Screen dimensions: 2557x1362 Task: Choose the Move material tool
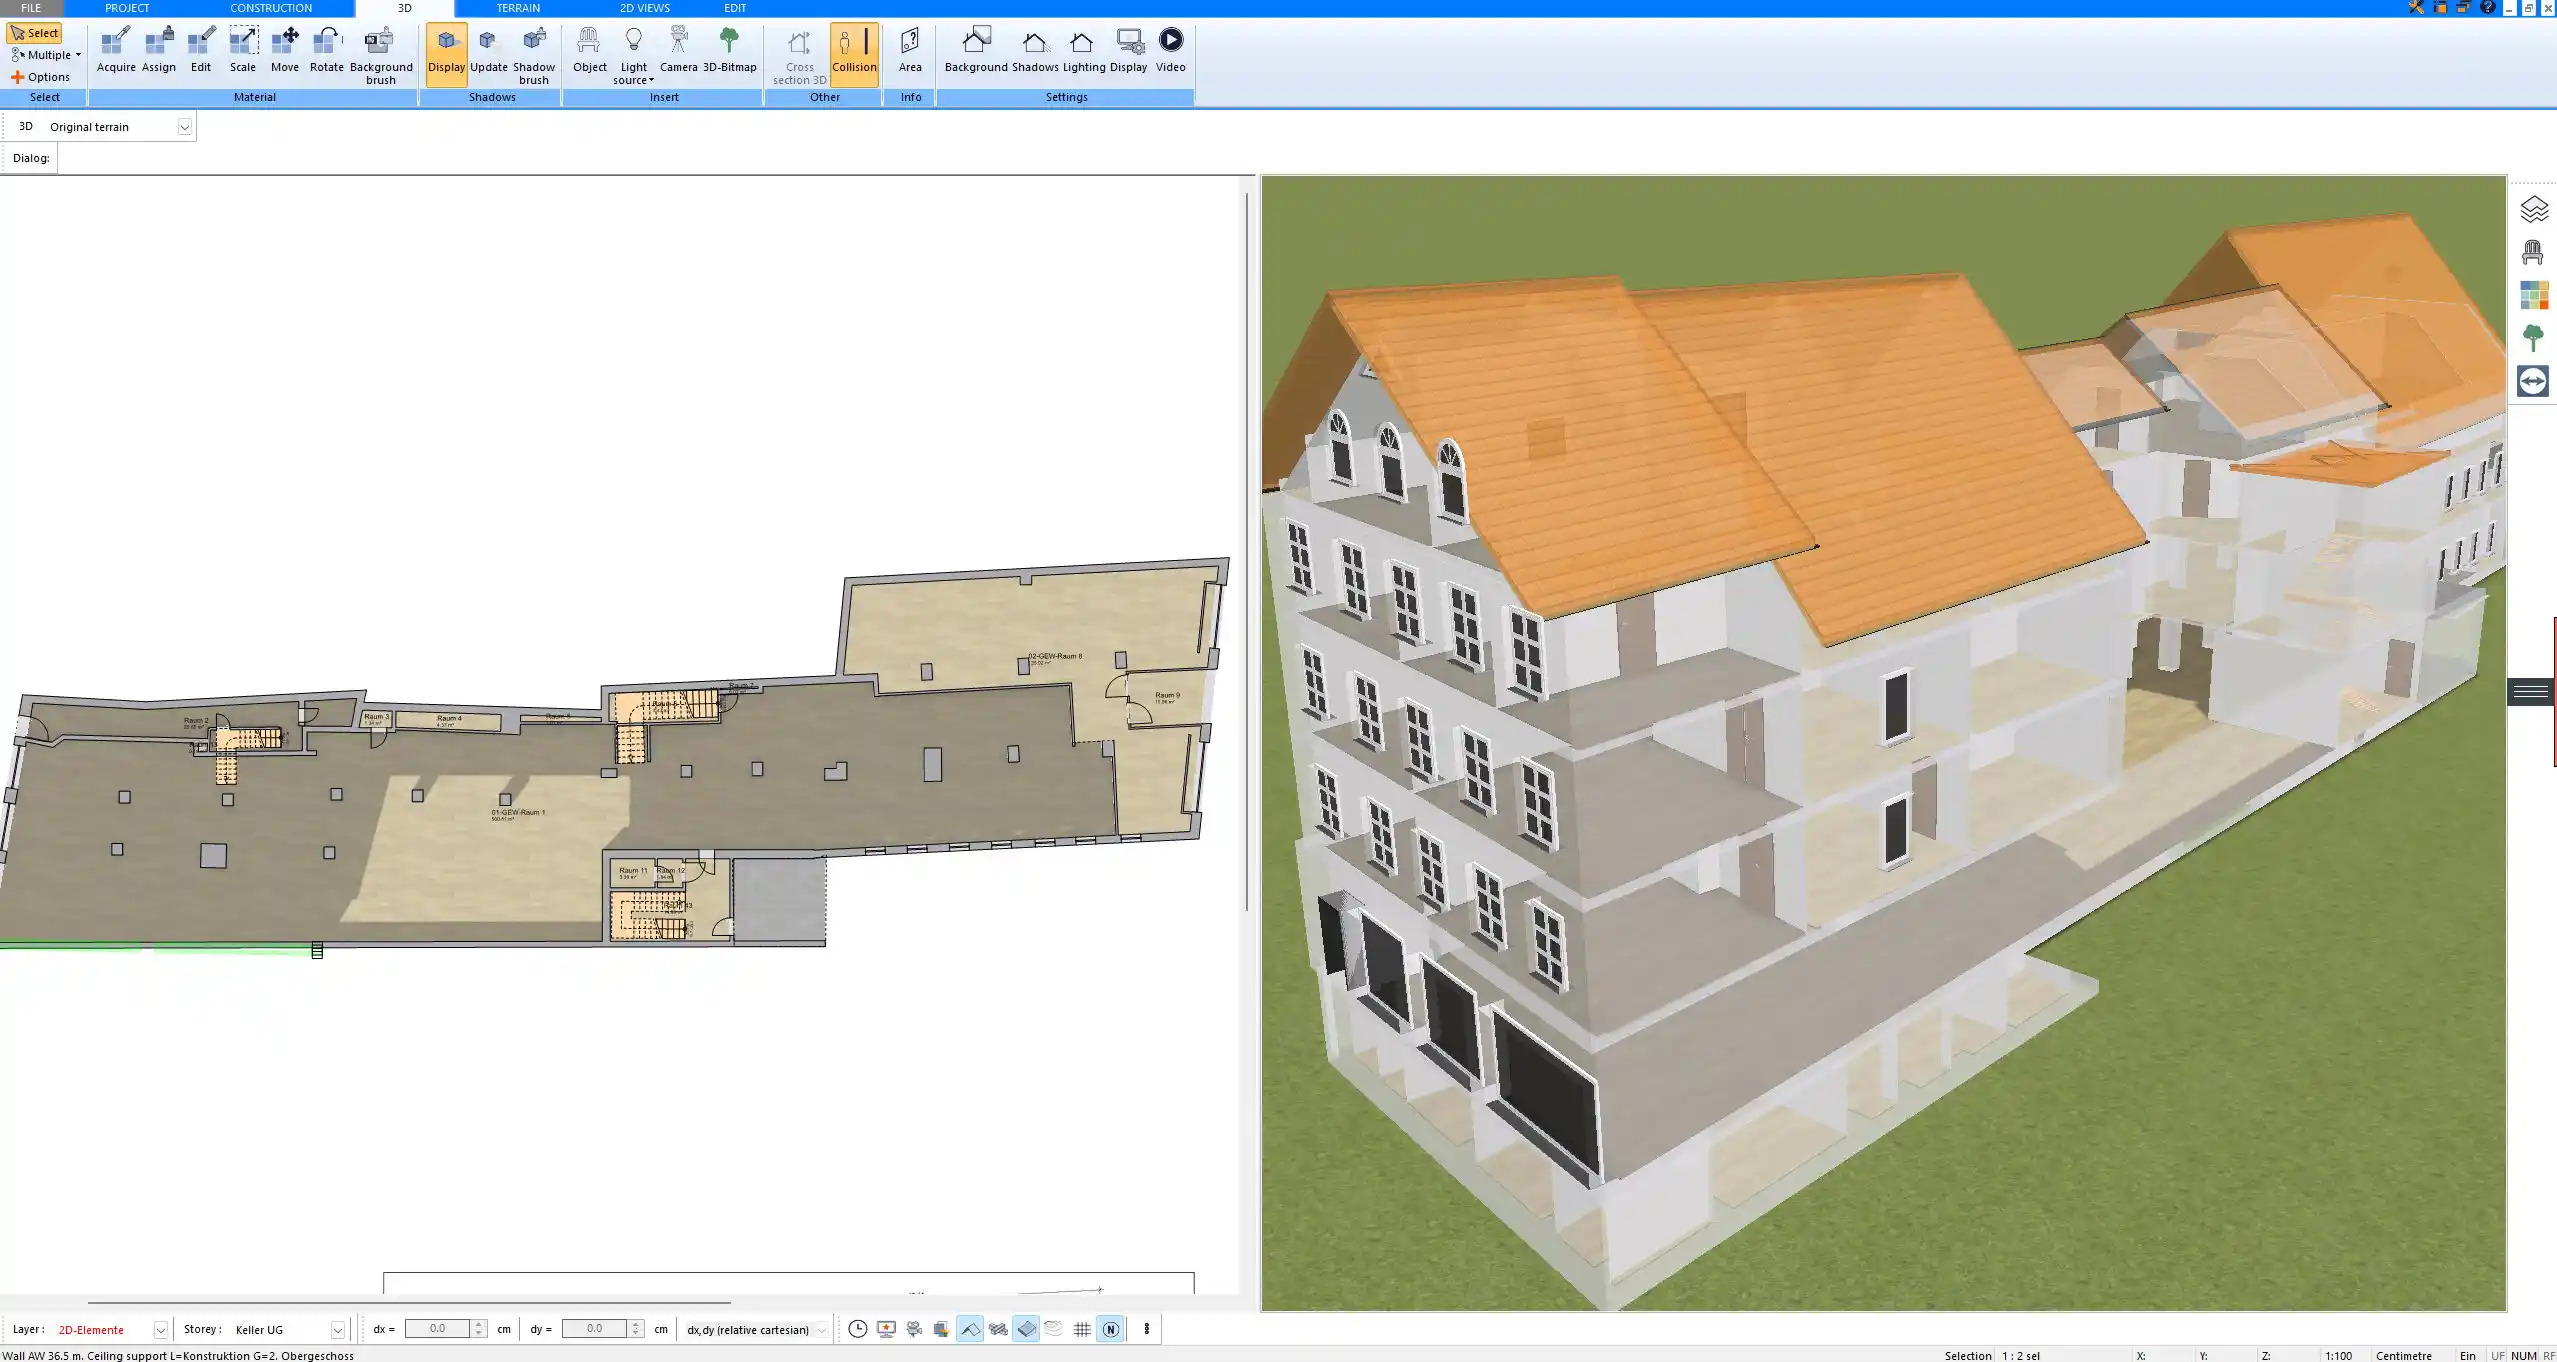(x=285, y=50)
